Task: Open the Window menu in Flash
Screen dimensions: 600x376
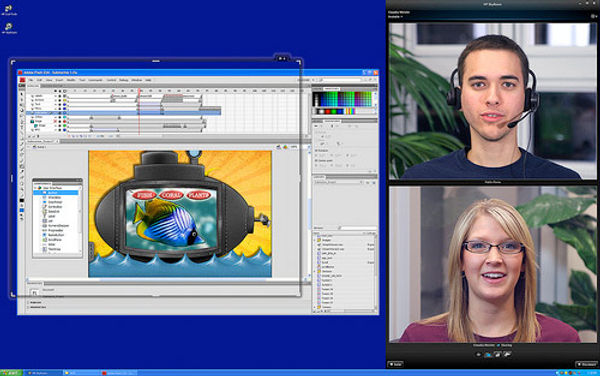Action: coord(137,80)
